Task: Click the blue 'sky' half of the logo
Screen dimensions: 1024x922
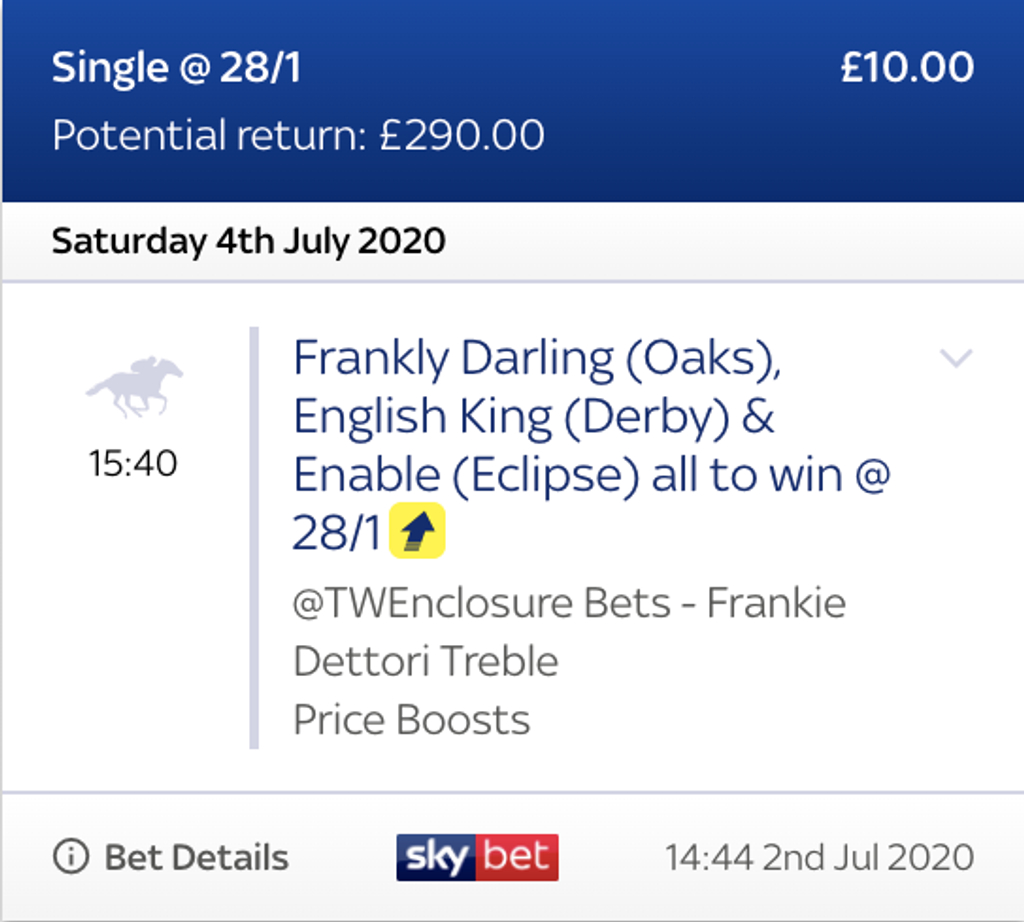Action: pyautogui.click(x=436, y=857)
